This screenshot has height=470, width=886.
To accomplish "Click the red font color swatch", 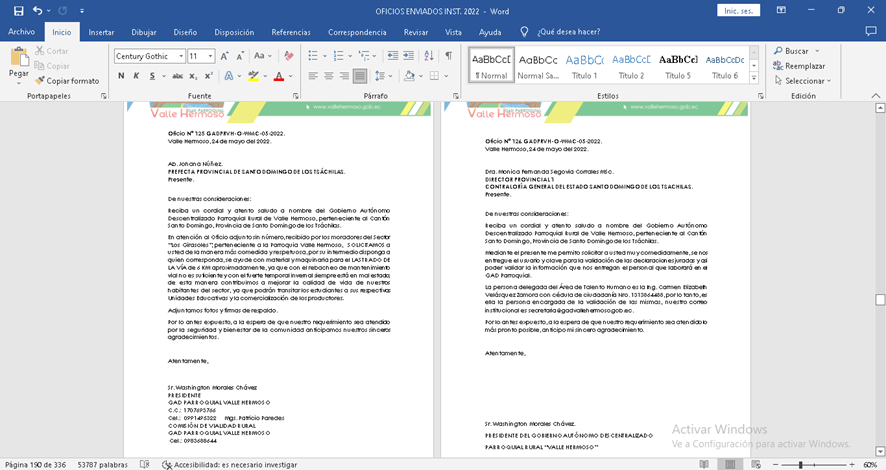I will 282,76.
